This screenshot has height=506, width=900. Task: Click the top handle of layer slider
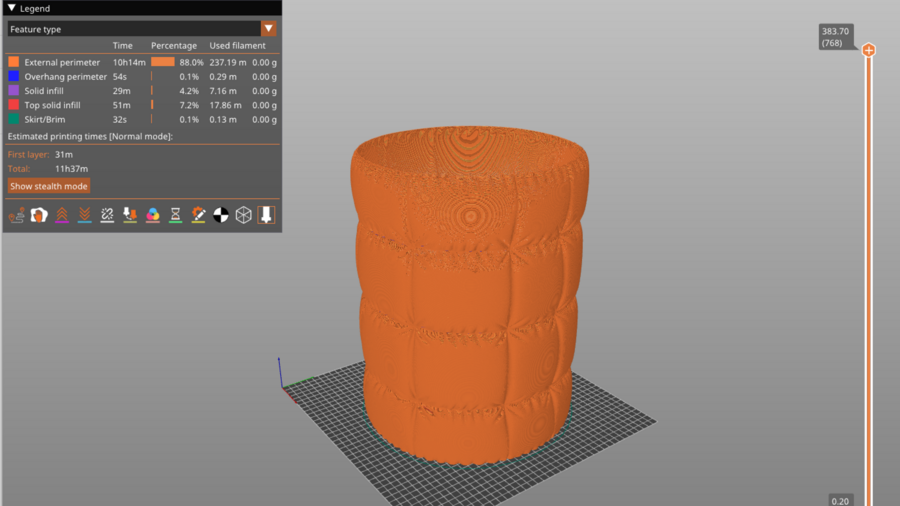coord(868,50)
